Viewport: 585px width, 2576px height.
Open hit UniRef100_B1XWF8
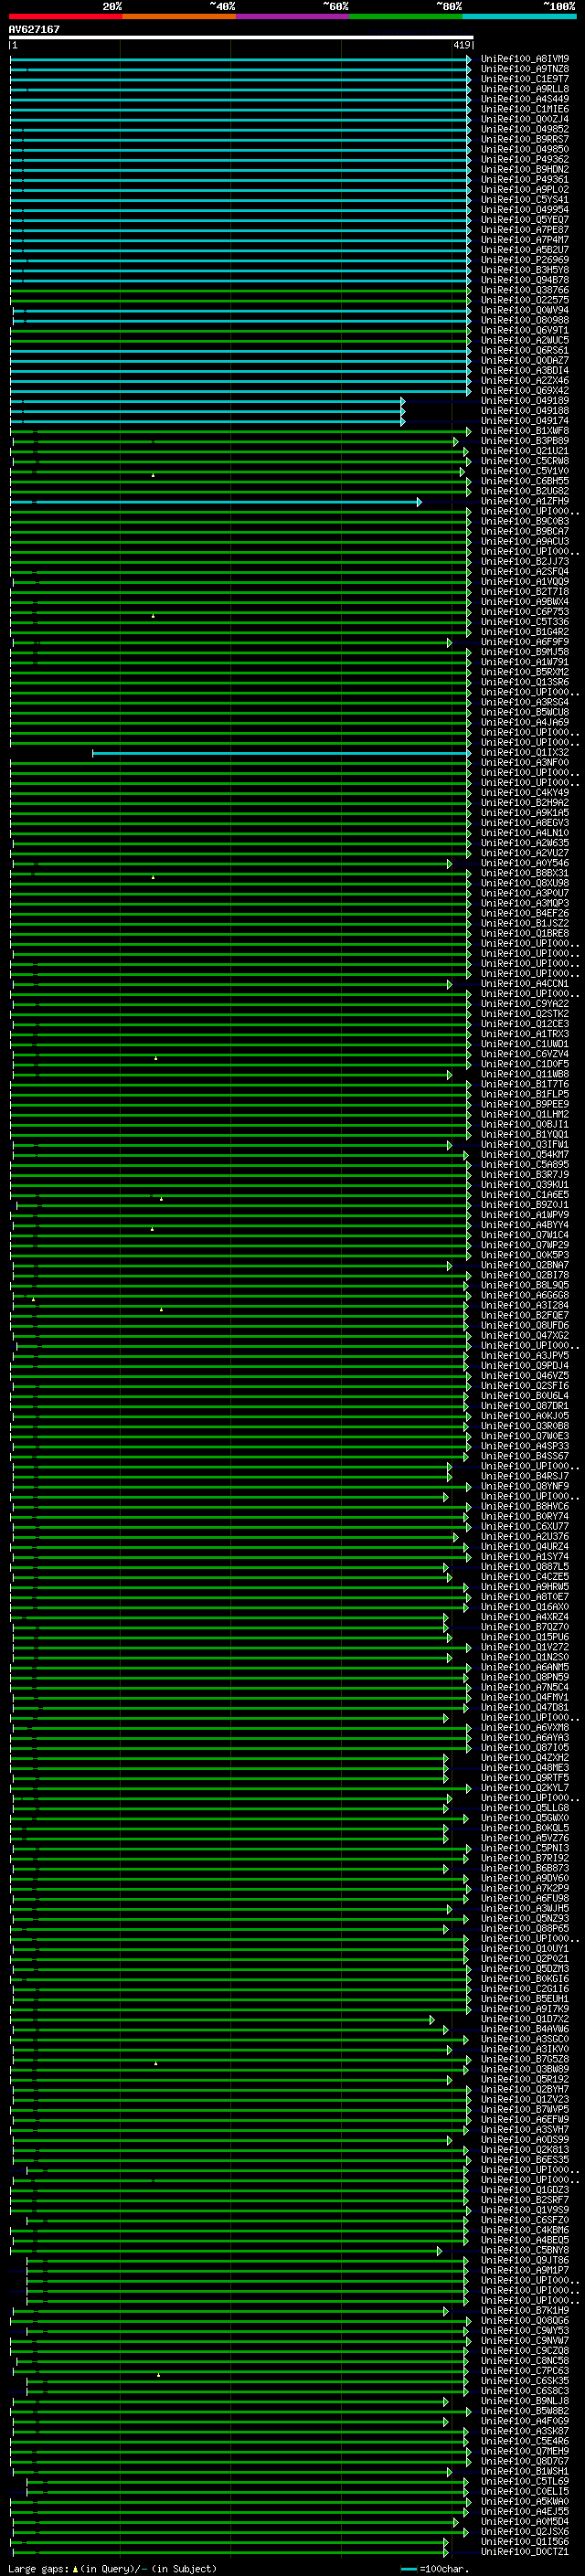[x=525, y=431]
